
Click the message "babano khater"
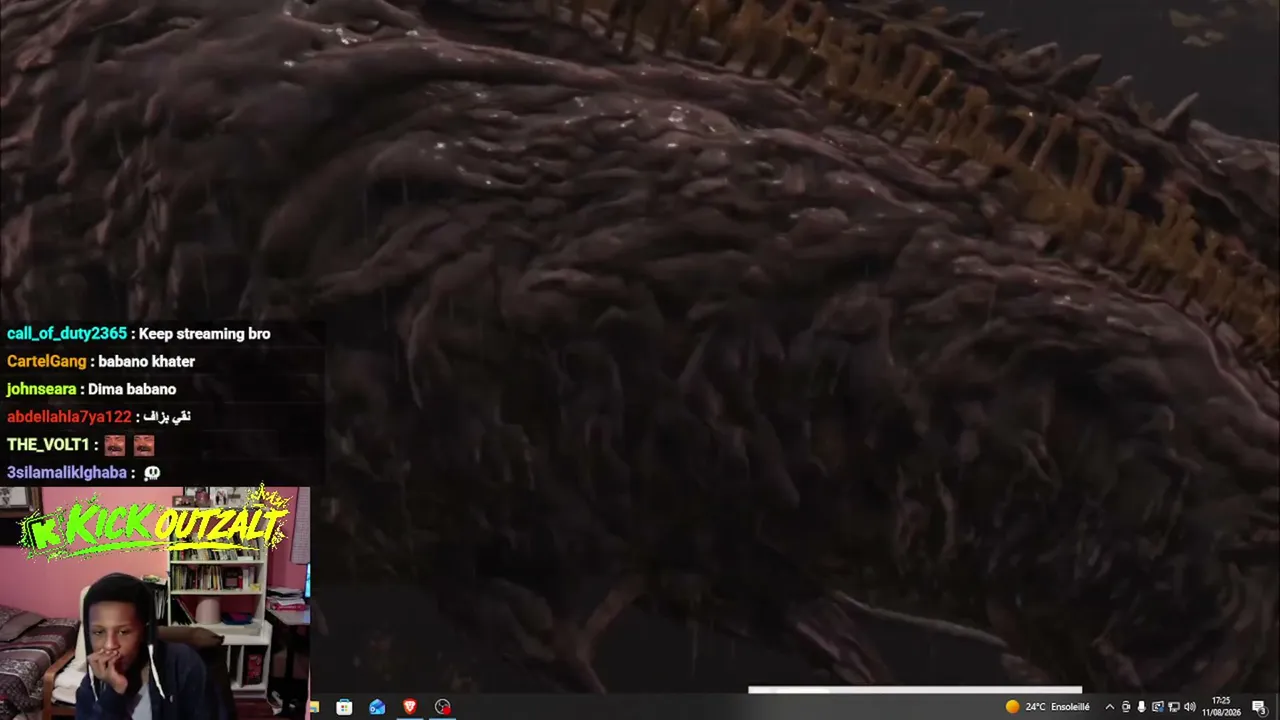[147, 361]
